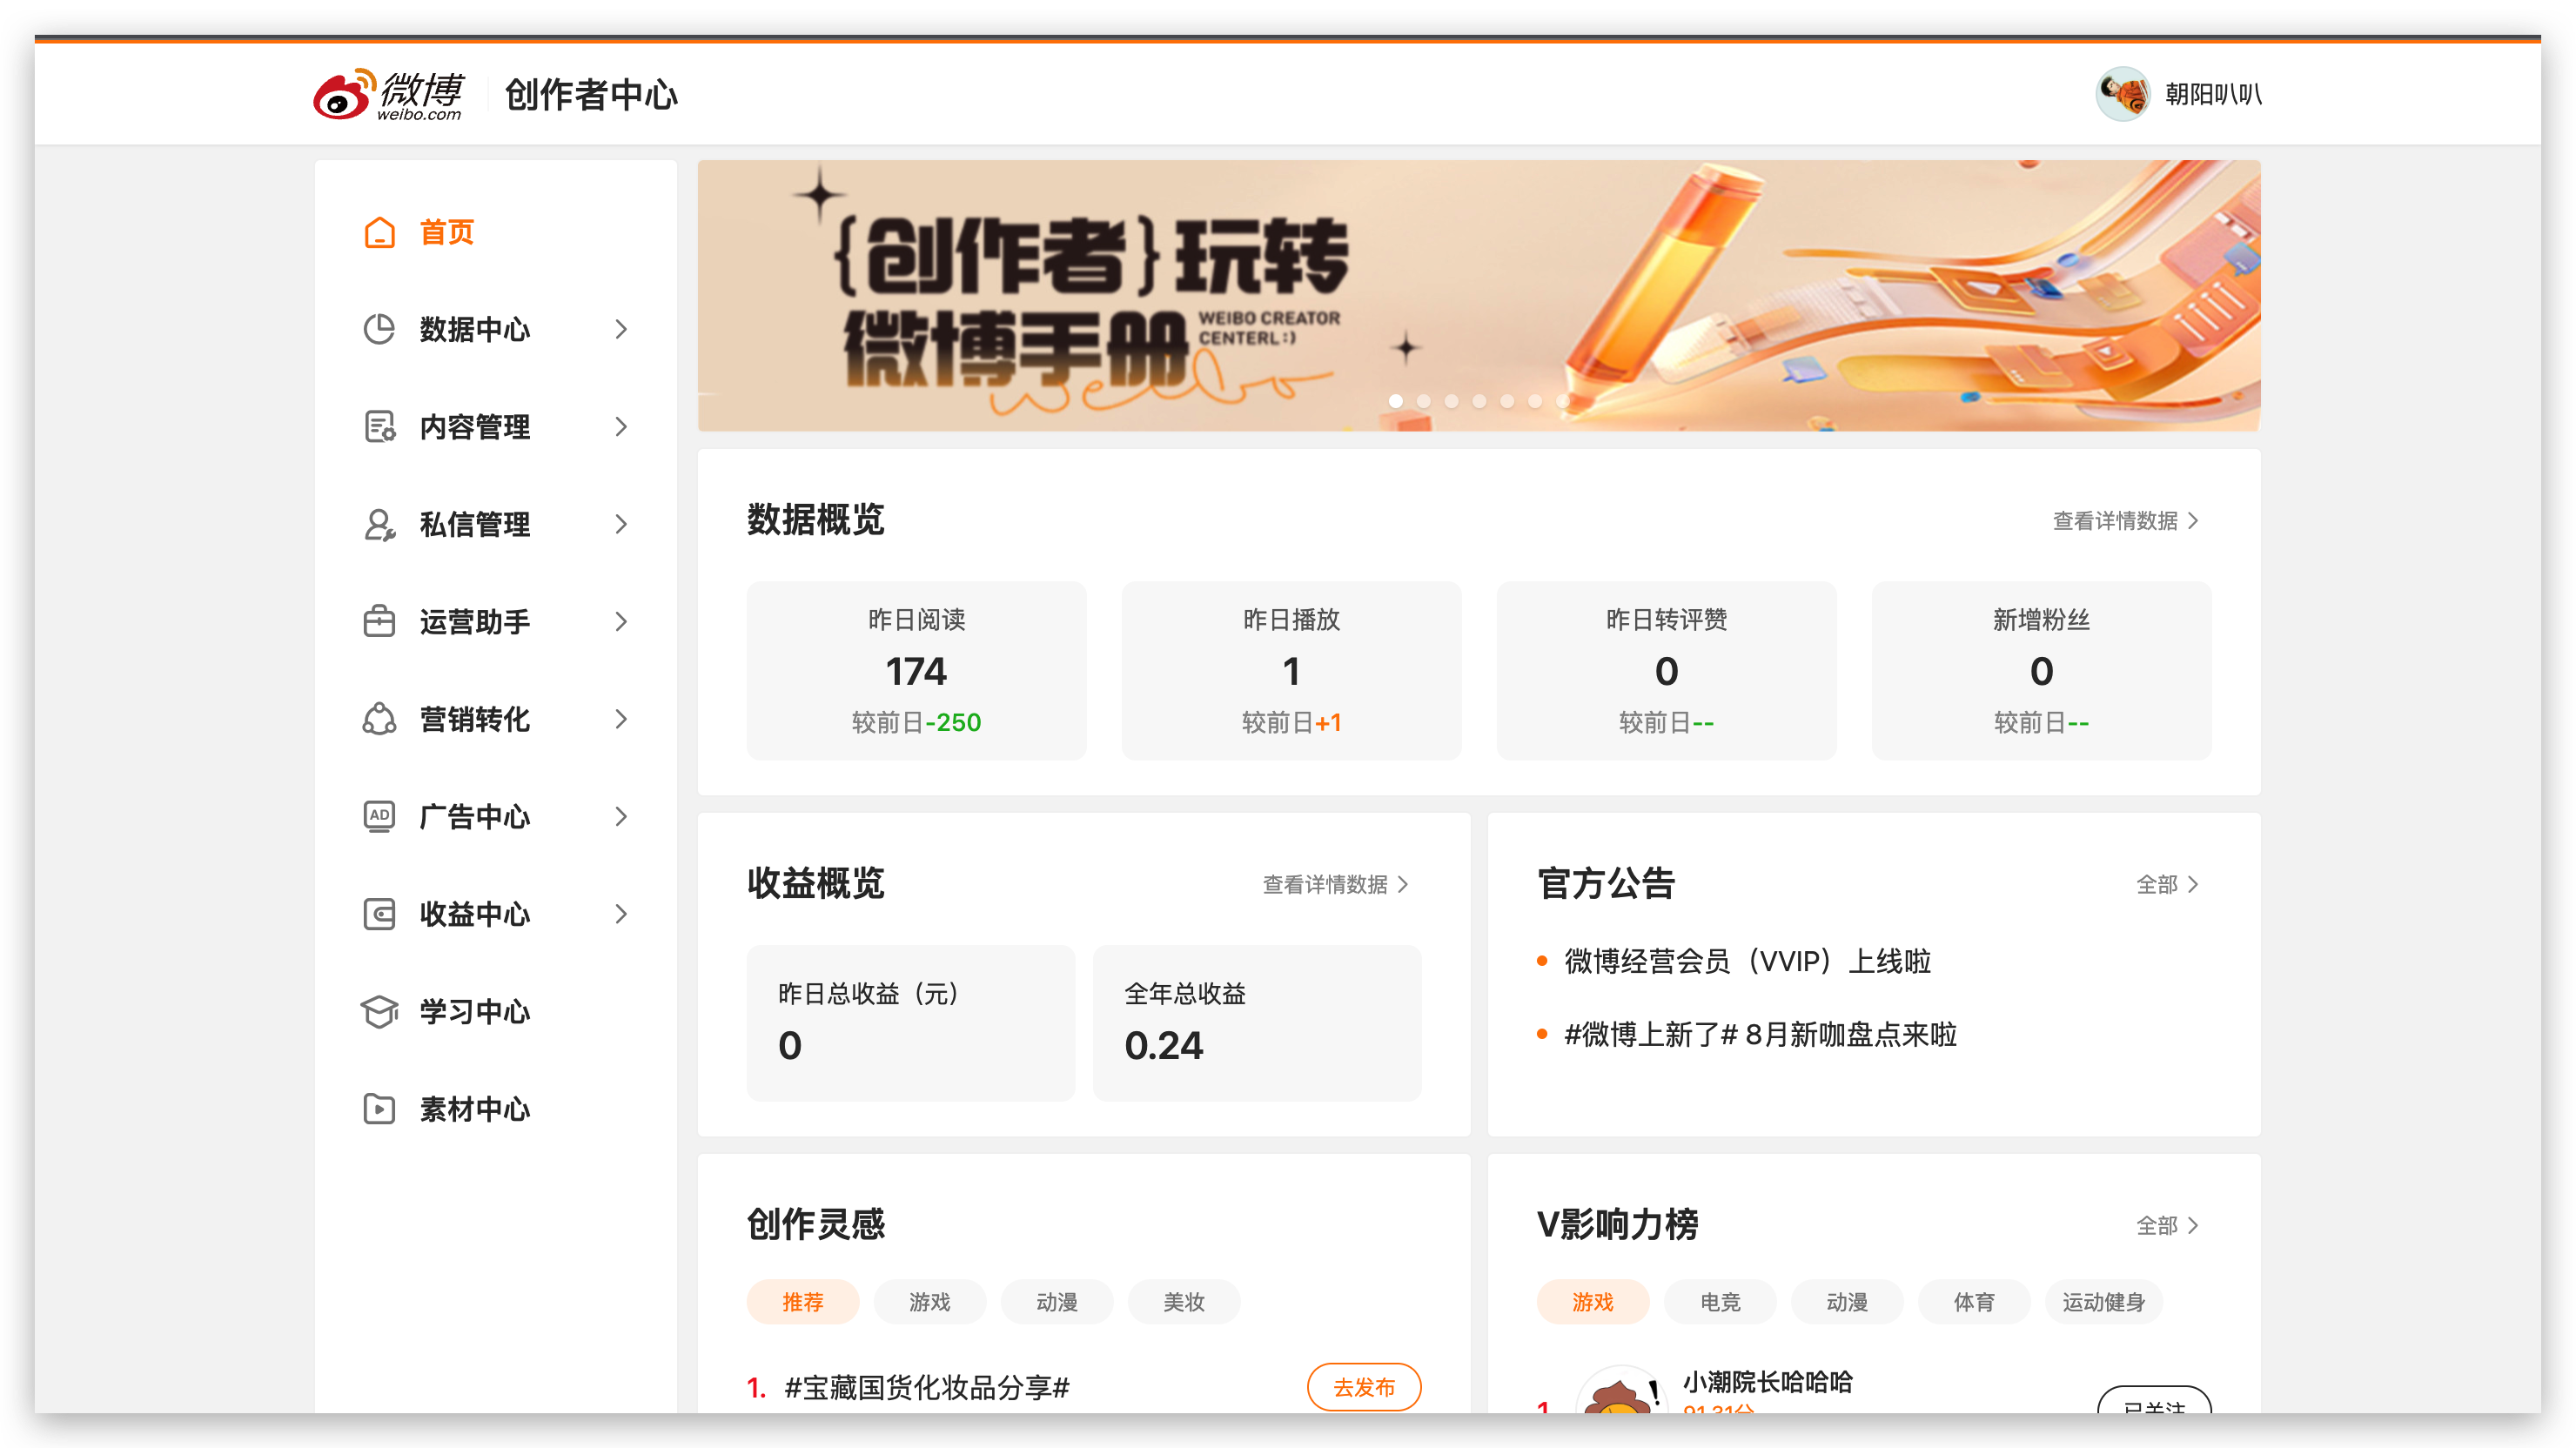Select the 游戏 tab in 创作灵感
Screen dimensions: 2576x1448
click(929, 1302)
